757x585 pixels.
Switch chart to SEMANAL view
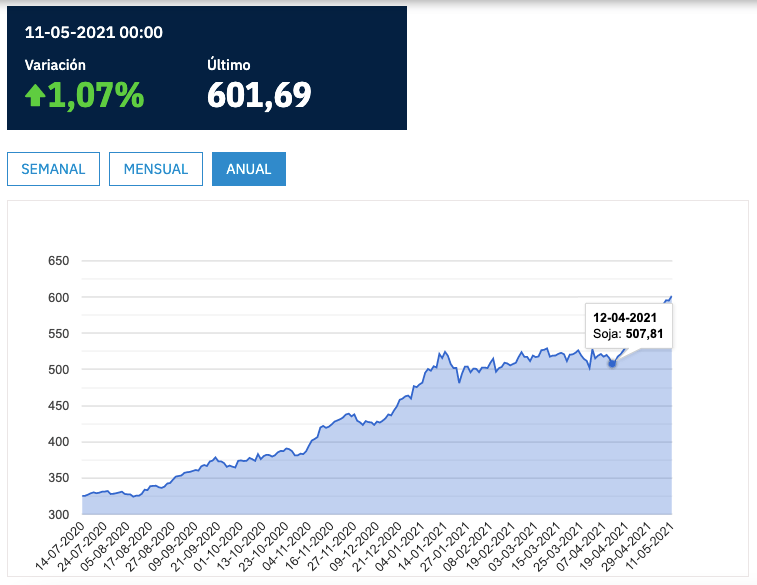coord(53,169)
